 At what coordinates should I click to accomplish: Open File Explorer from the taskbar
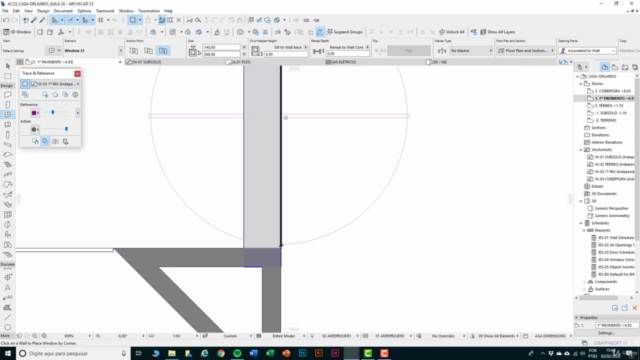click(x=172, y=353)
